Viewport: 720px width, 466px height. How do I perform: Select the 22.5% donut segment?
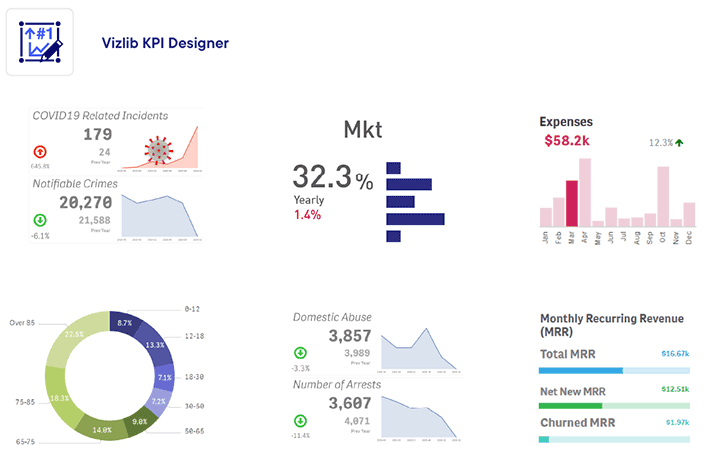[x=73, y=334]
